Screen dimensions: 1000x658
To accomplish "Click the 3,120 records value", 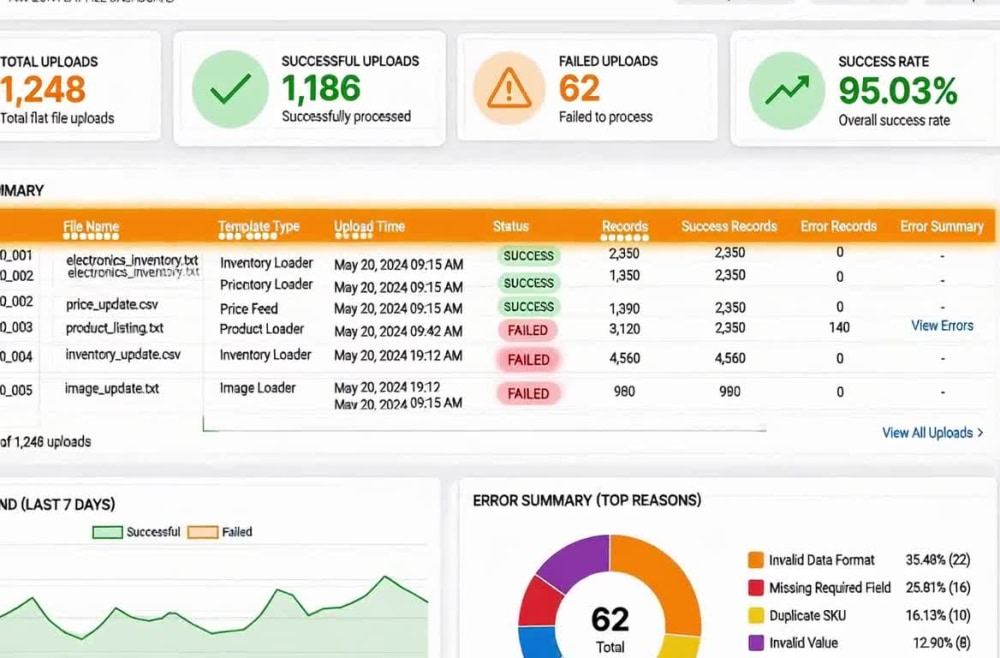I will pyautogui.click(x=624, y=329).
